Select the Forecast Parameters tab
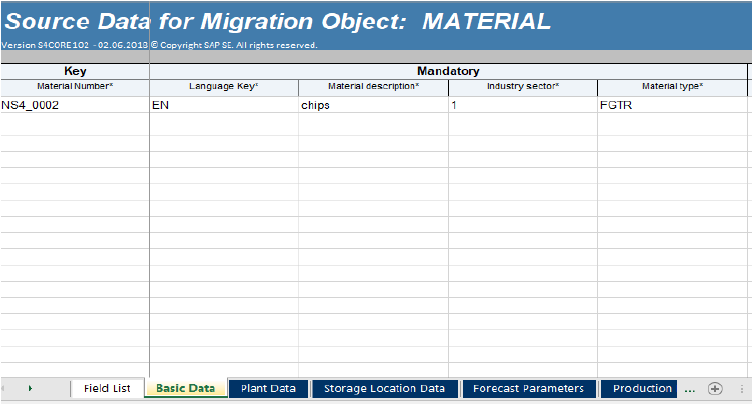754x404 pixels. click(530, 389)
